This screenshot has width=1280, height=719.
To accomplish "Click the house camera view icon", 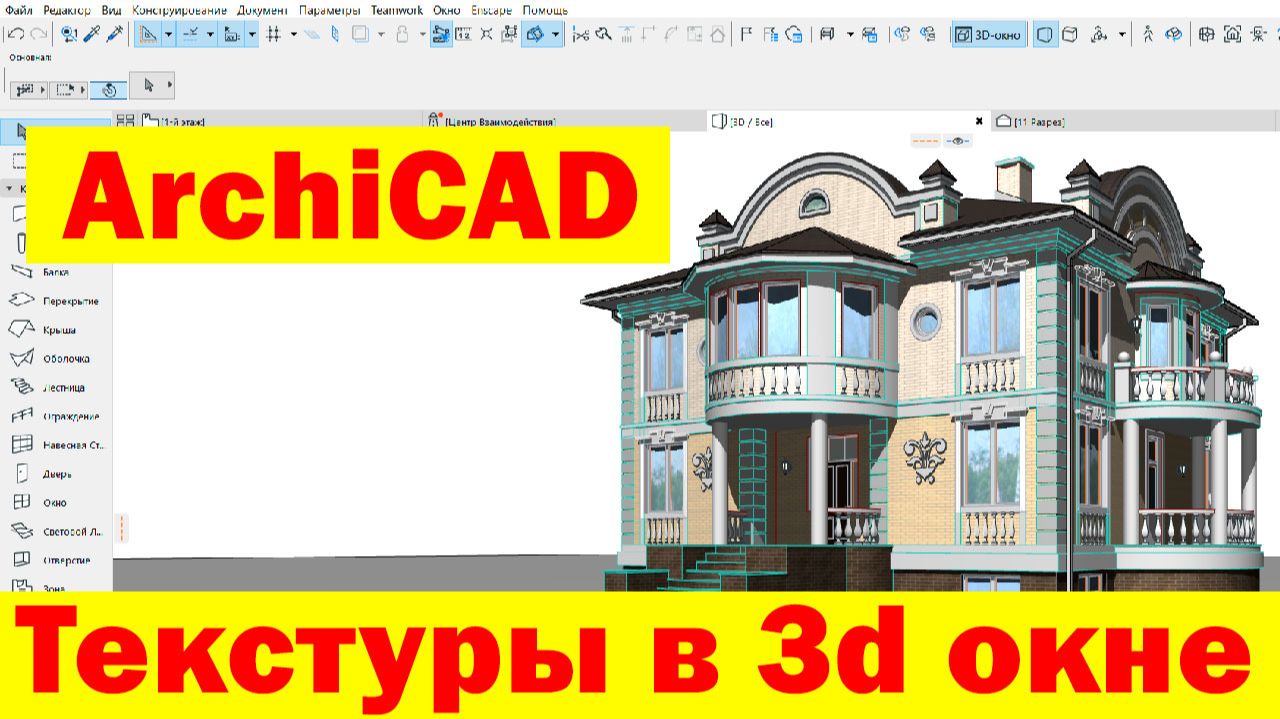I will click(1232, 34).
